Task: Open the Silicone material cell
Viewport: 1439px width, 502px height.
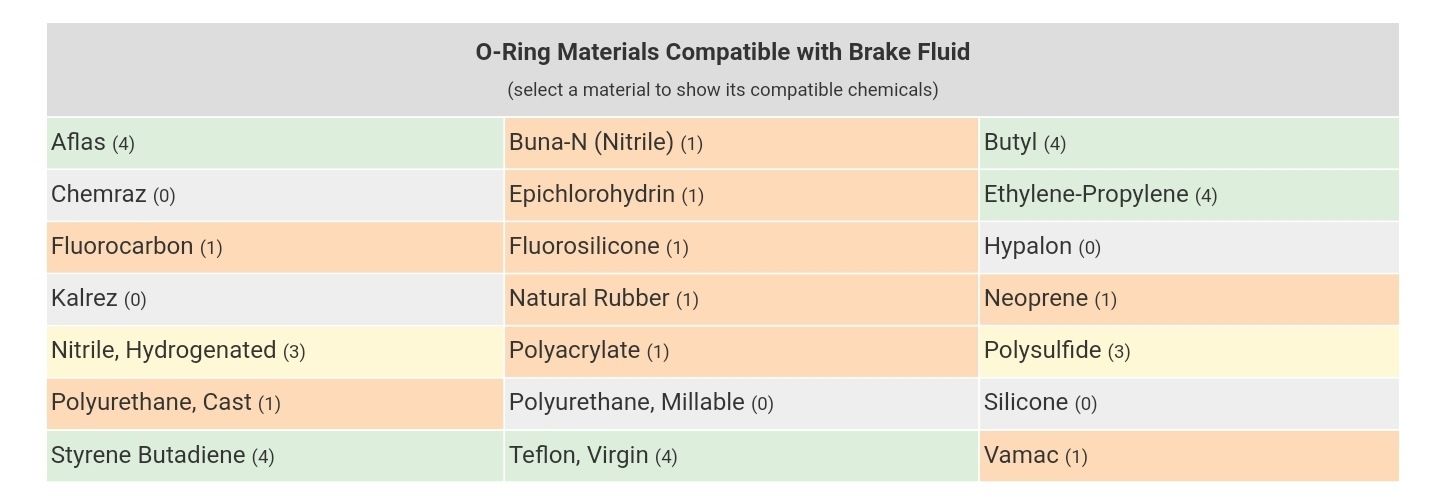Action: (1189, 403)
